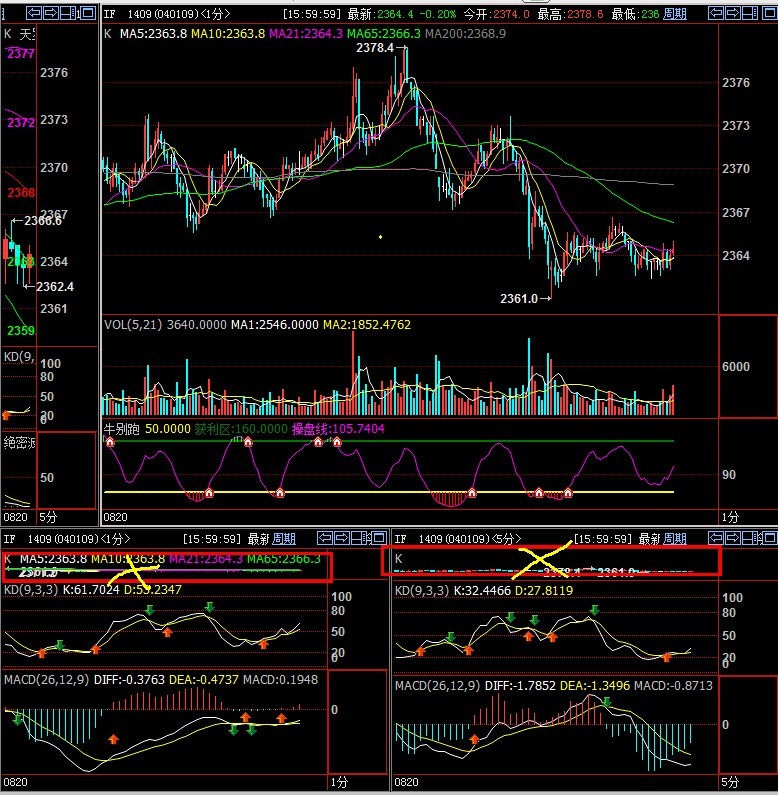Click the first house signal marker on the 牛别跑 indicator
778x795 pixels.
[x=110, y=443]
